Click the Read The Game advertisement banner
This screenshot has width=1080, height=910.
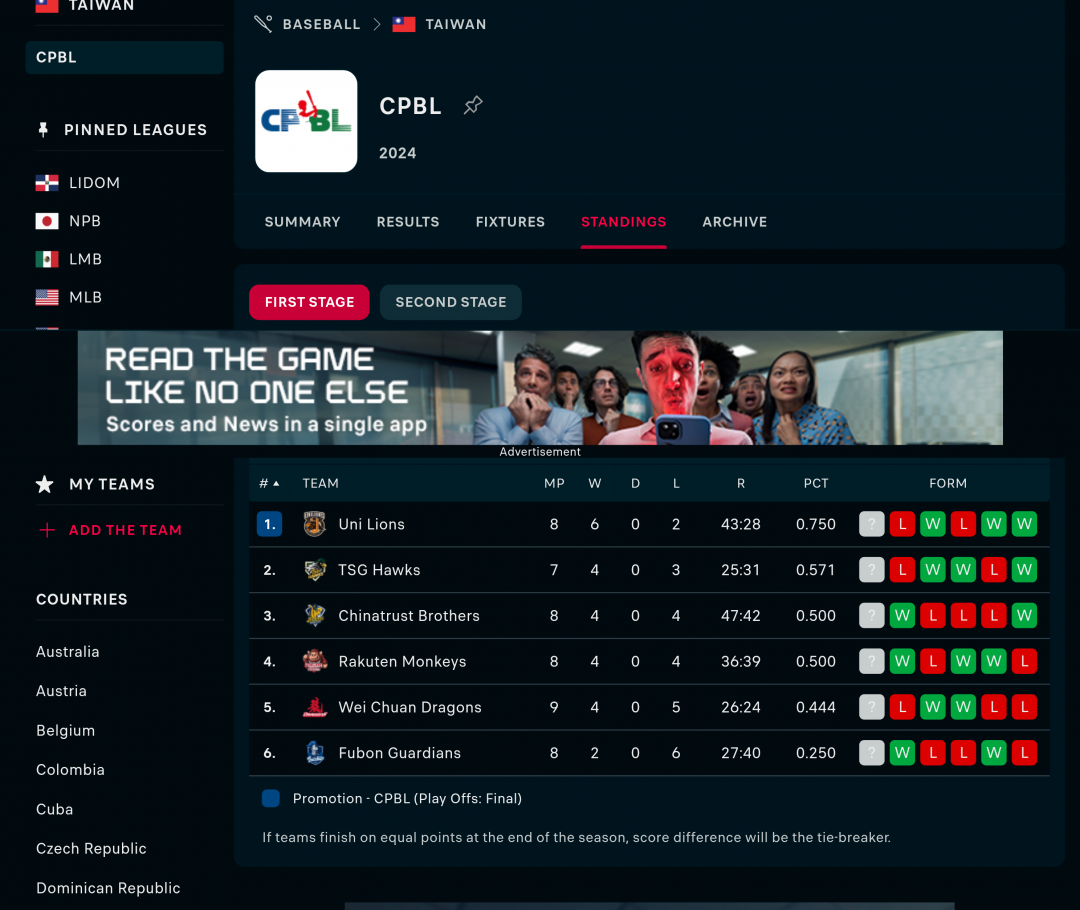(540, 388)
